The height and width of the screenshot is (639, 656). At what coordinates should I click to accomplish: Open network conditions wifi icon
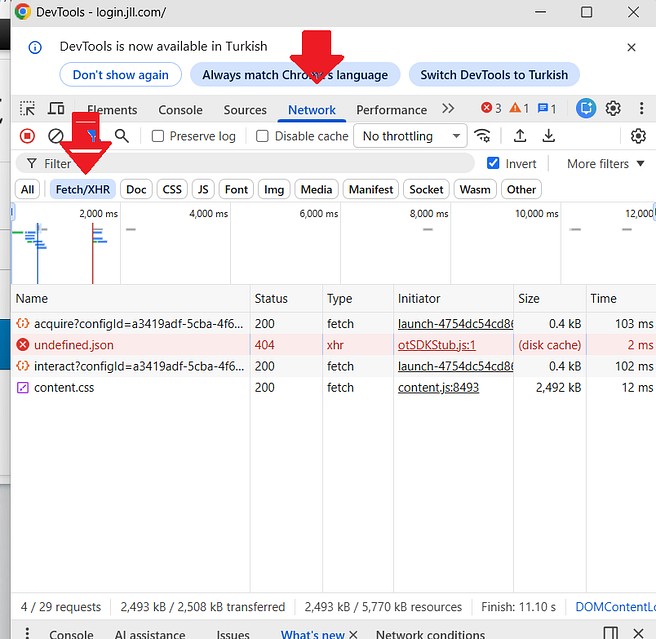point(482,136)
